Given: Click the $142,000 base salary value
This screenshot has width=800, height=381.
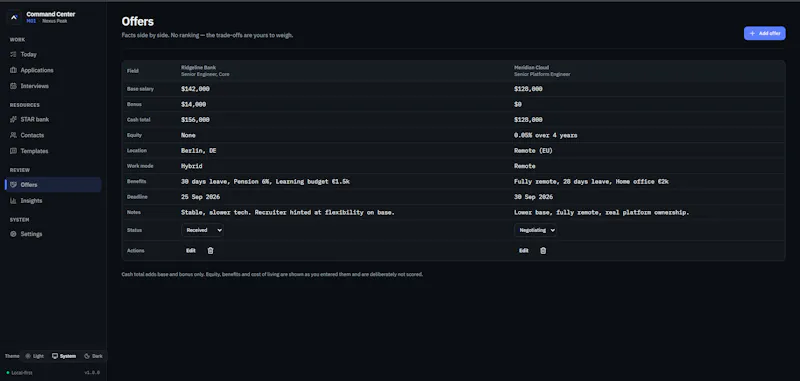Looking at the screenshot, I should tap(195, 89).
